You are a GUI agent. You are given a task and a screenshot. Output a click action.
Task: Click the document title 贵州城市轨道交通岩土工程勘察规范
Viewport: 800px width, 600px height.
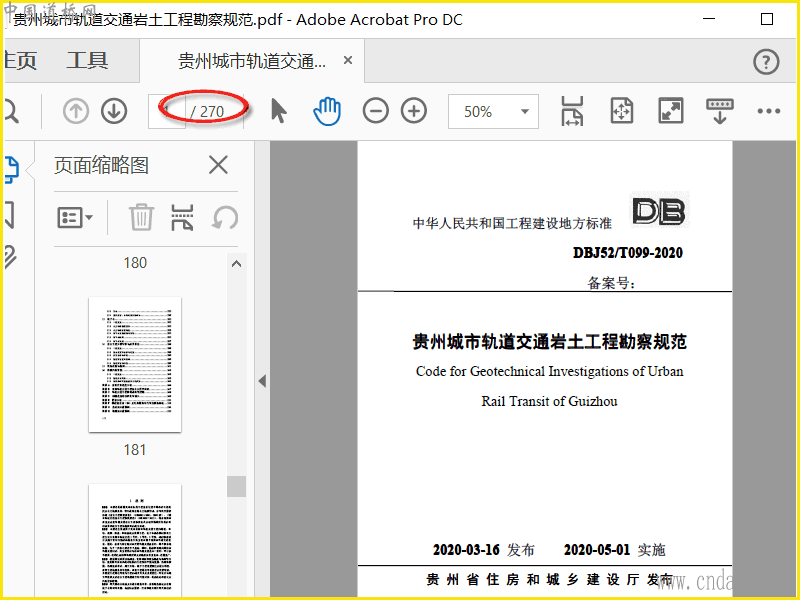(x=549, y=342)
